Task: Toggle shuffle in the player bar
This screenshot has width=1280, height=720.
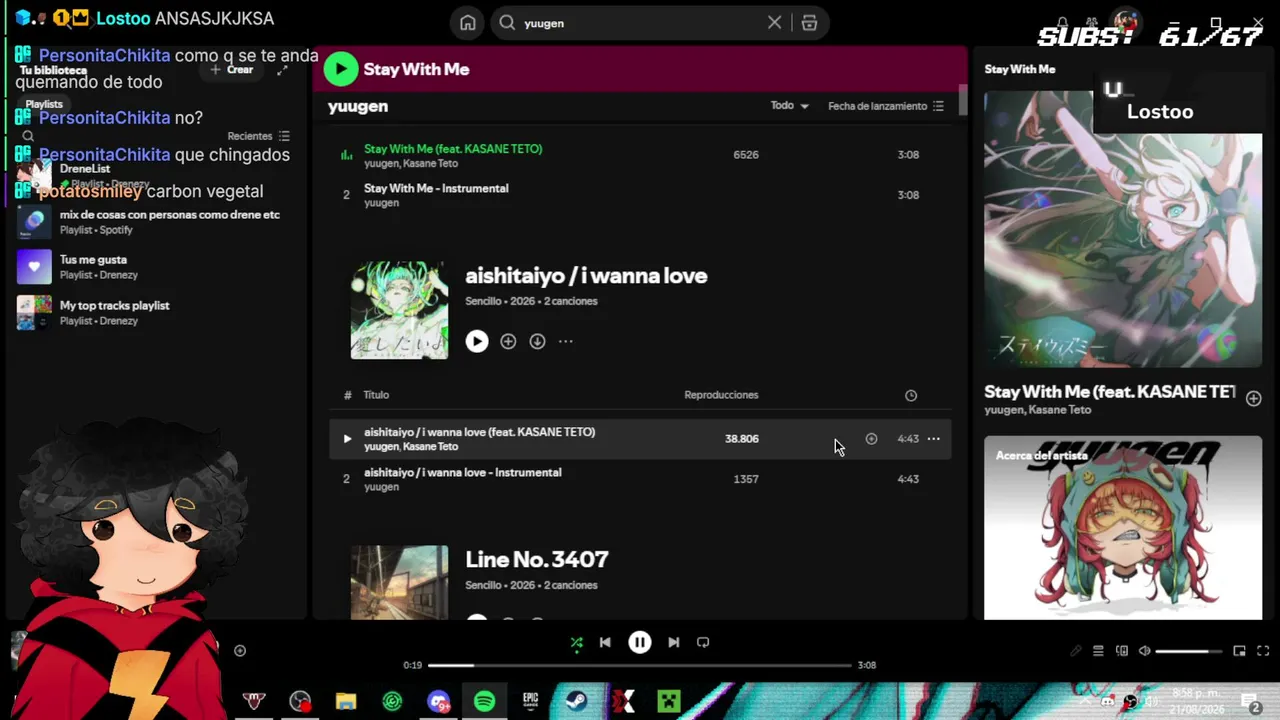Action: point(576,643)
